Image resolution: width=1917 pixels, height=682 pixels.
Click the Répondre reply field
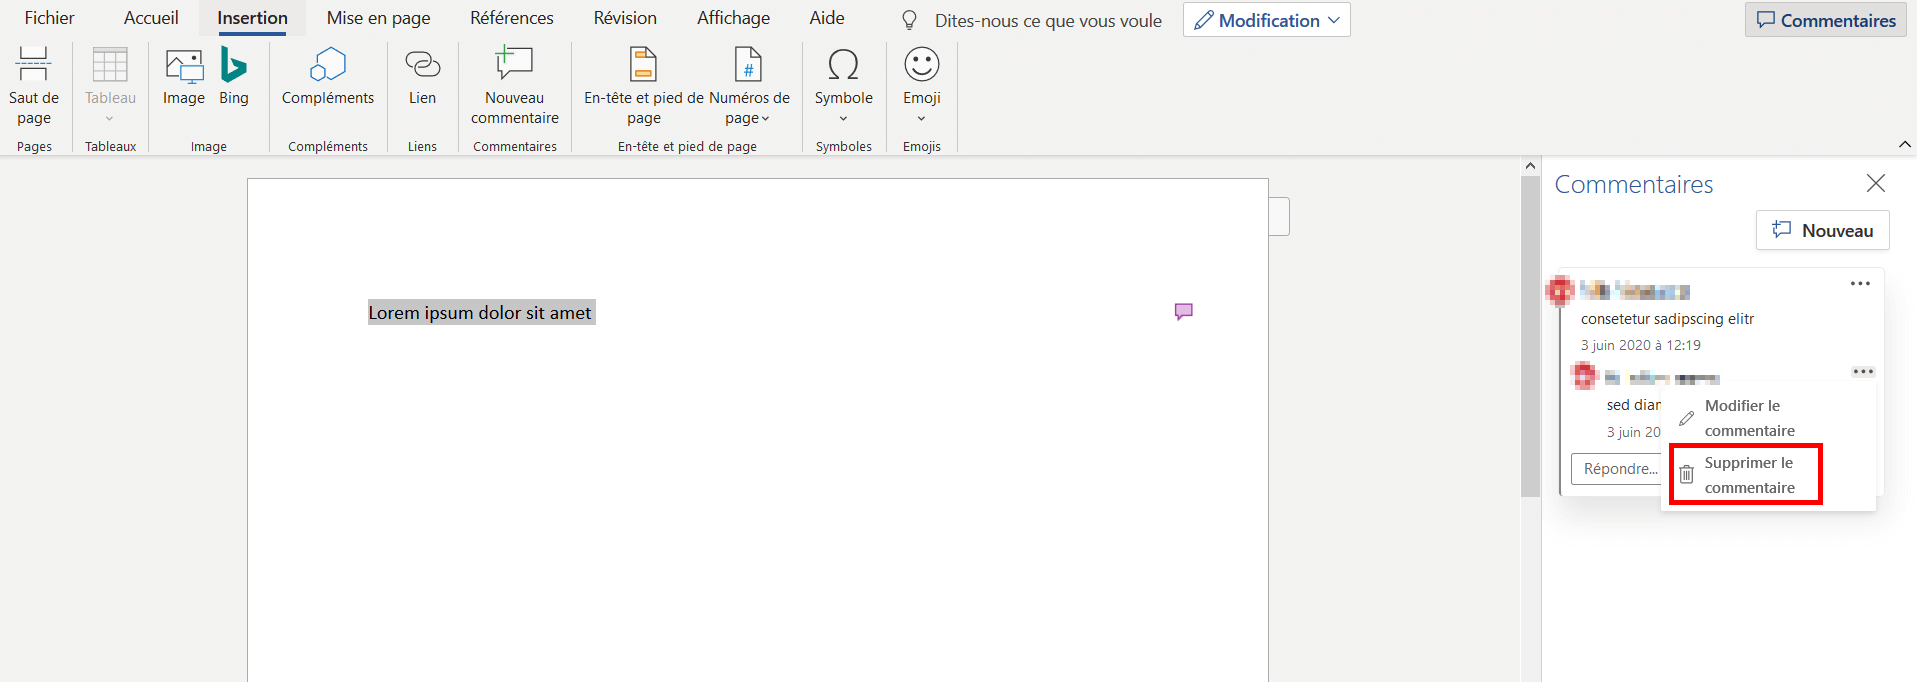coord(1618,469)
